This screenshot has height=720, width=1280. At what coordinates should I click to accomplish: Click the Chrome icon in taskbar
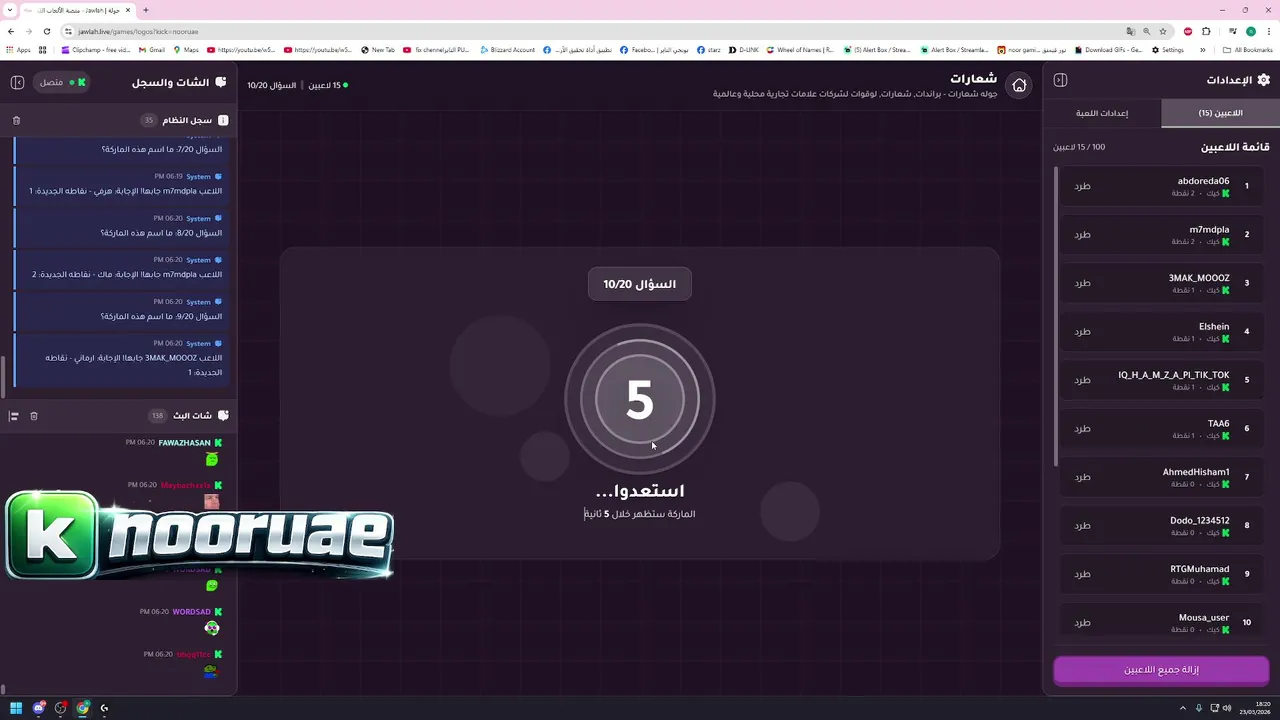click(x=82, y=708)
